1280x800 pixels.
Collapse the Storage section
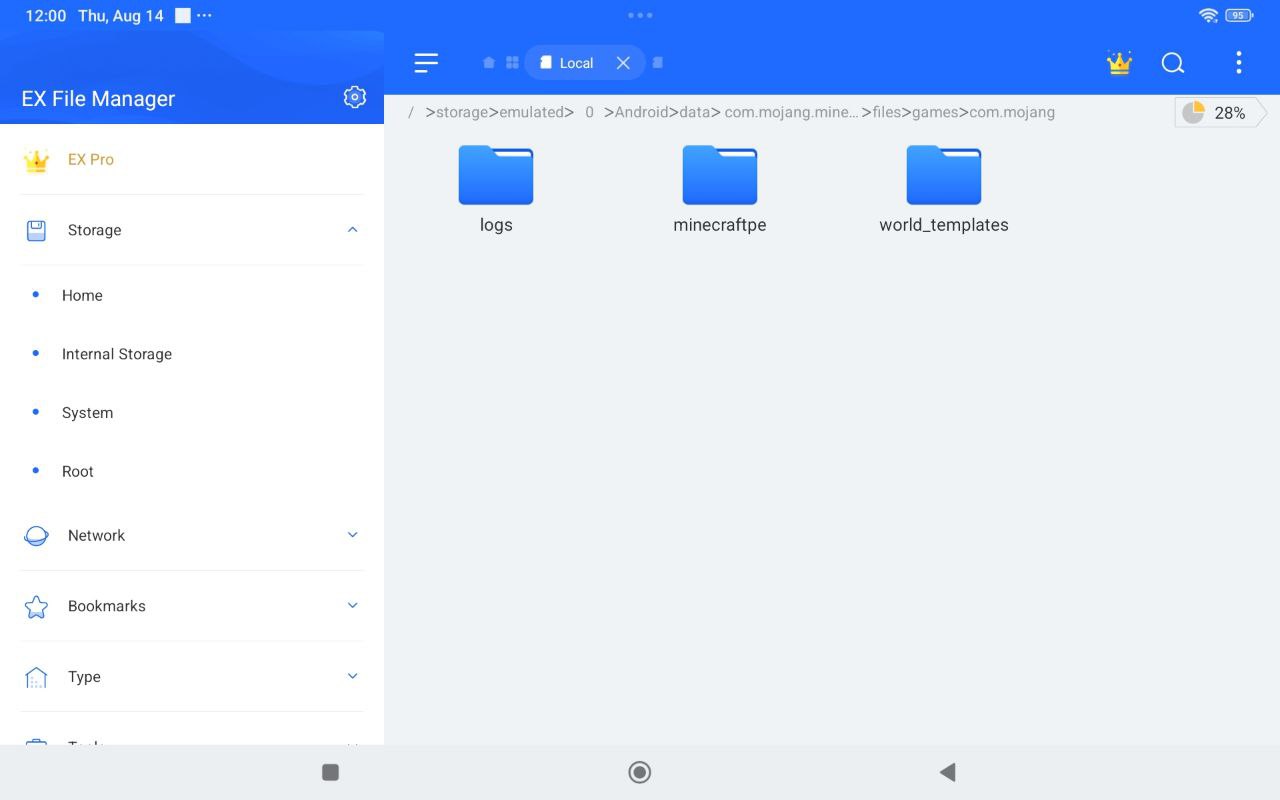(x=352, y=230)
